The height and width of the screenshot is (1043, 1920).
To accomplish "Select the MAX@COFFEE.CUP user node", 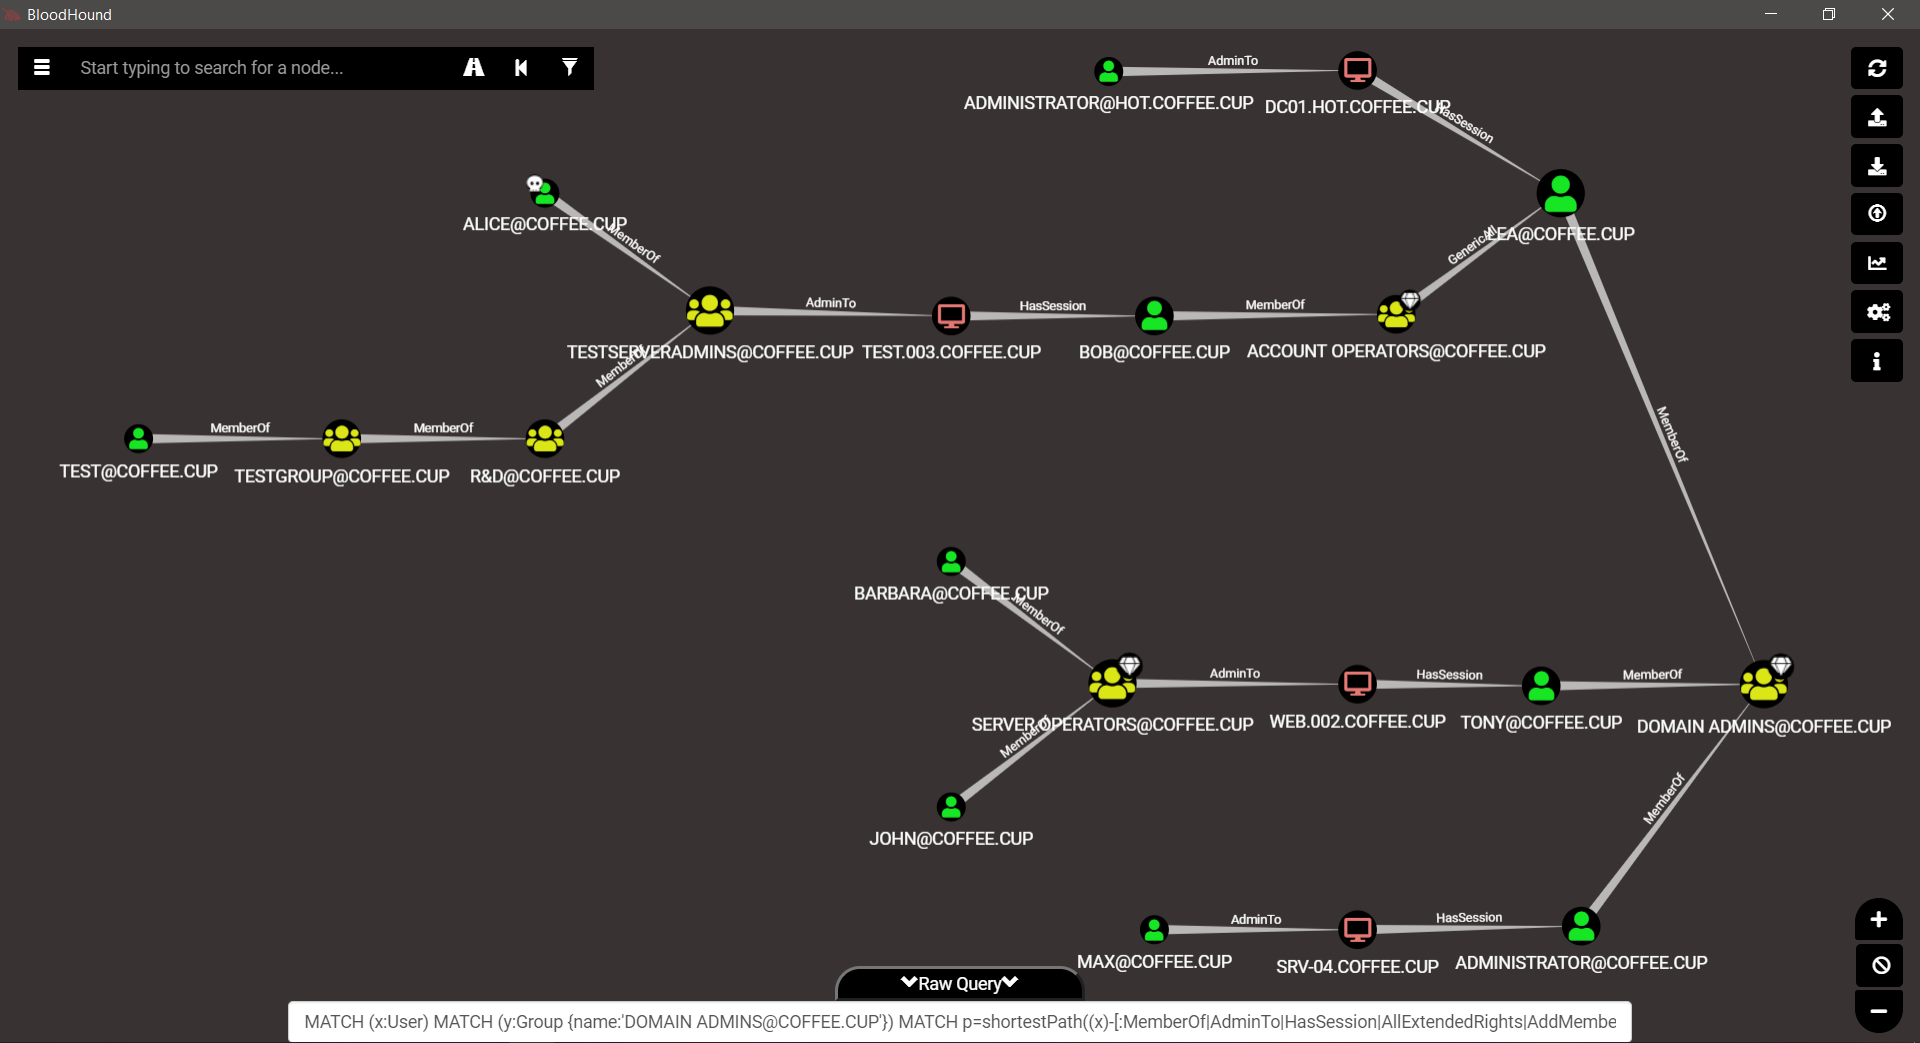I will [x=1154, y=929].
